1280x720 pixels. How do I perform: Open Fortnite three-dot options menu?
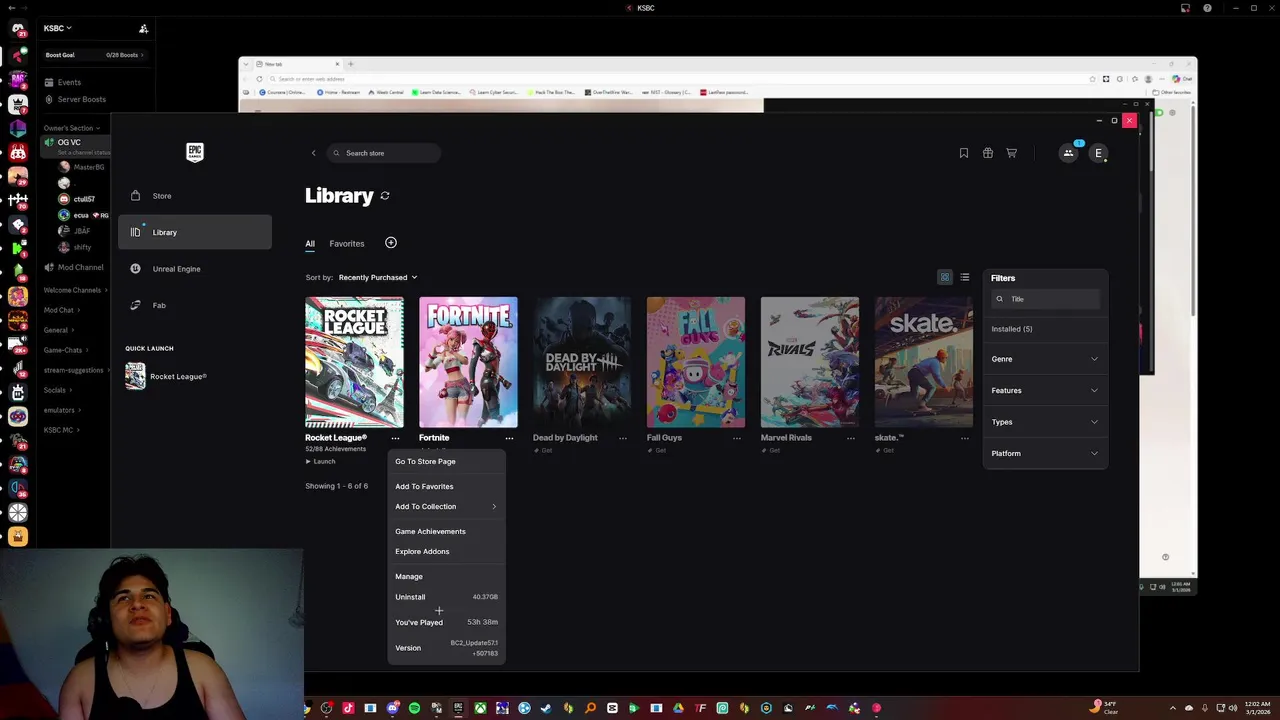(509, 438)
